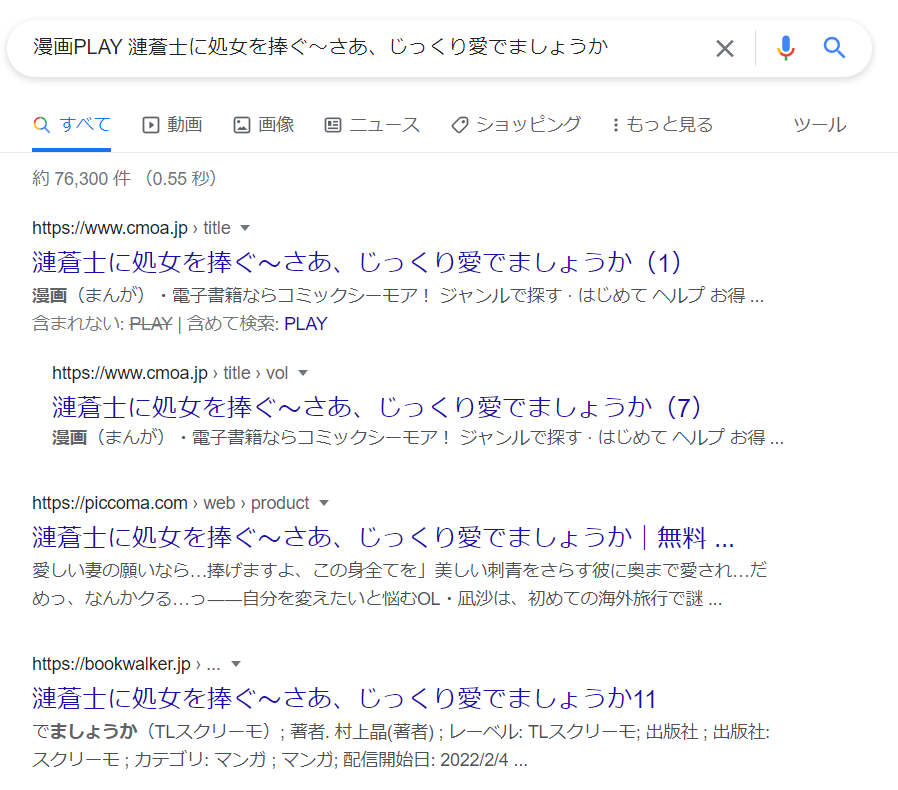Click the 含めて検索 PLAY link
This screenshot has width=898, height=790.
(x=305, y=324)
